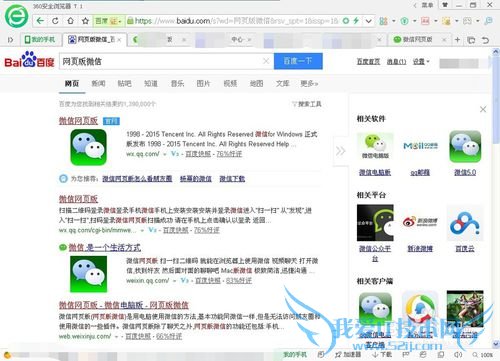Expand the address bar history dropdown arrow
Viewport: 500px width, 361px height.
click(368, 21)
